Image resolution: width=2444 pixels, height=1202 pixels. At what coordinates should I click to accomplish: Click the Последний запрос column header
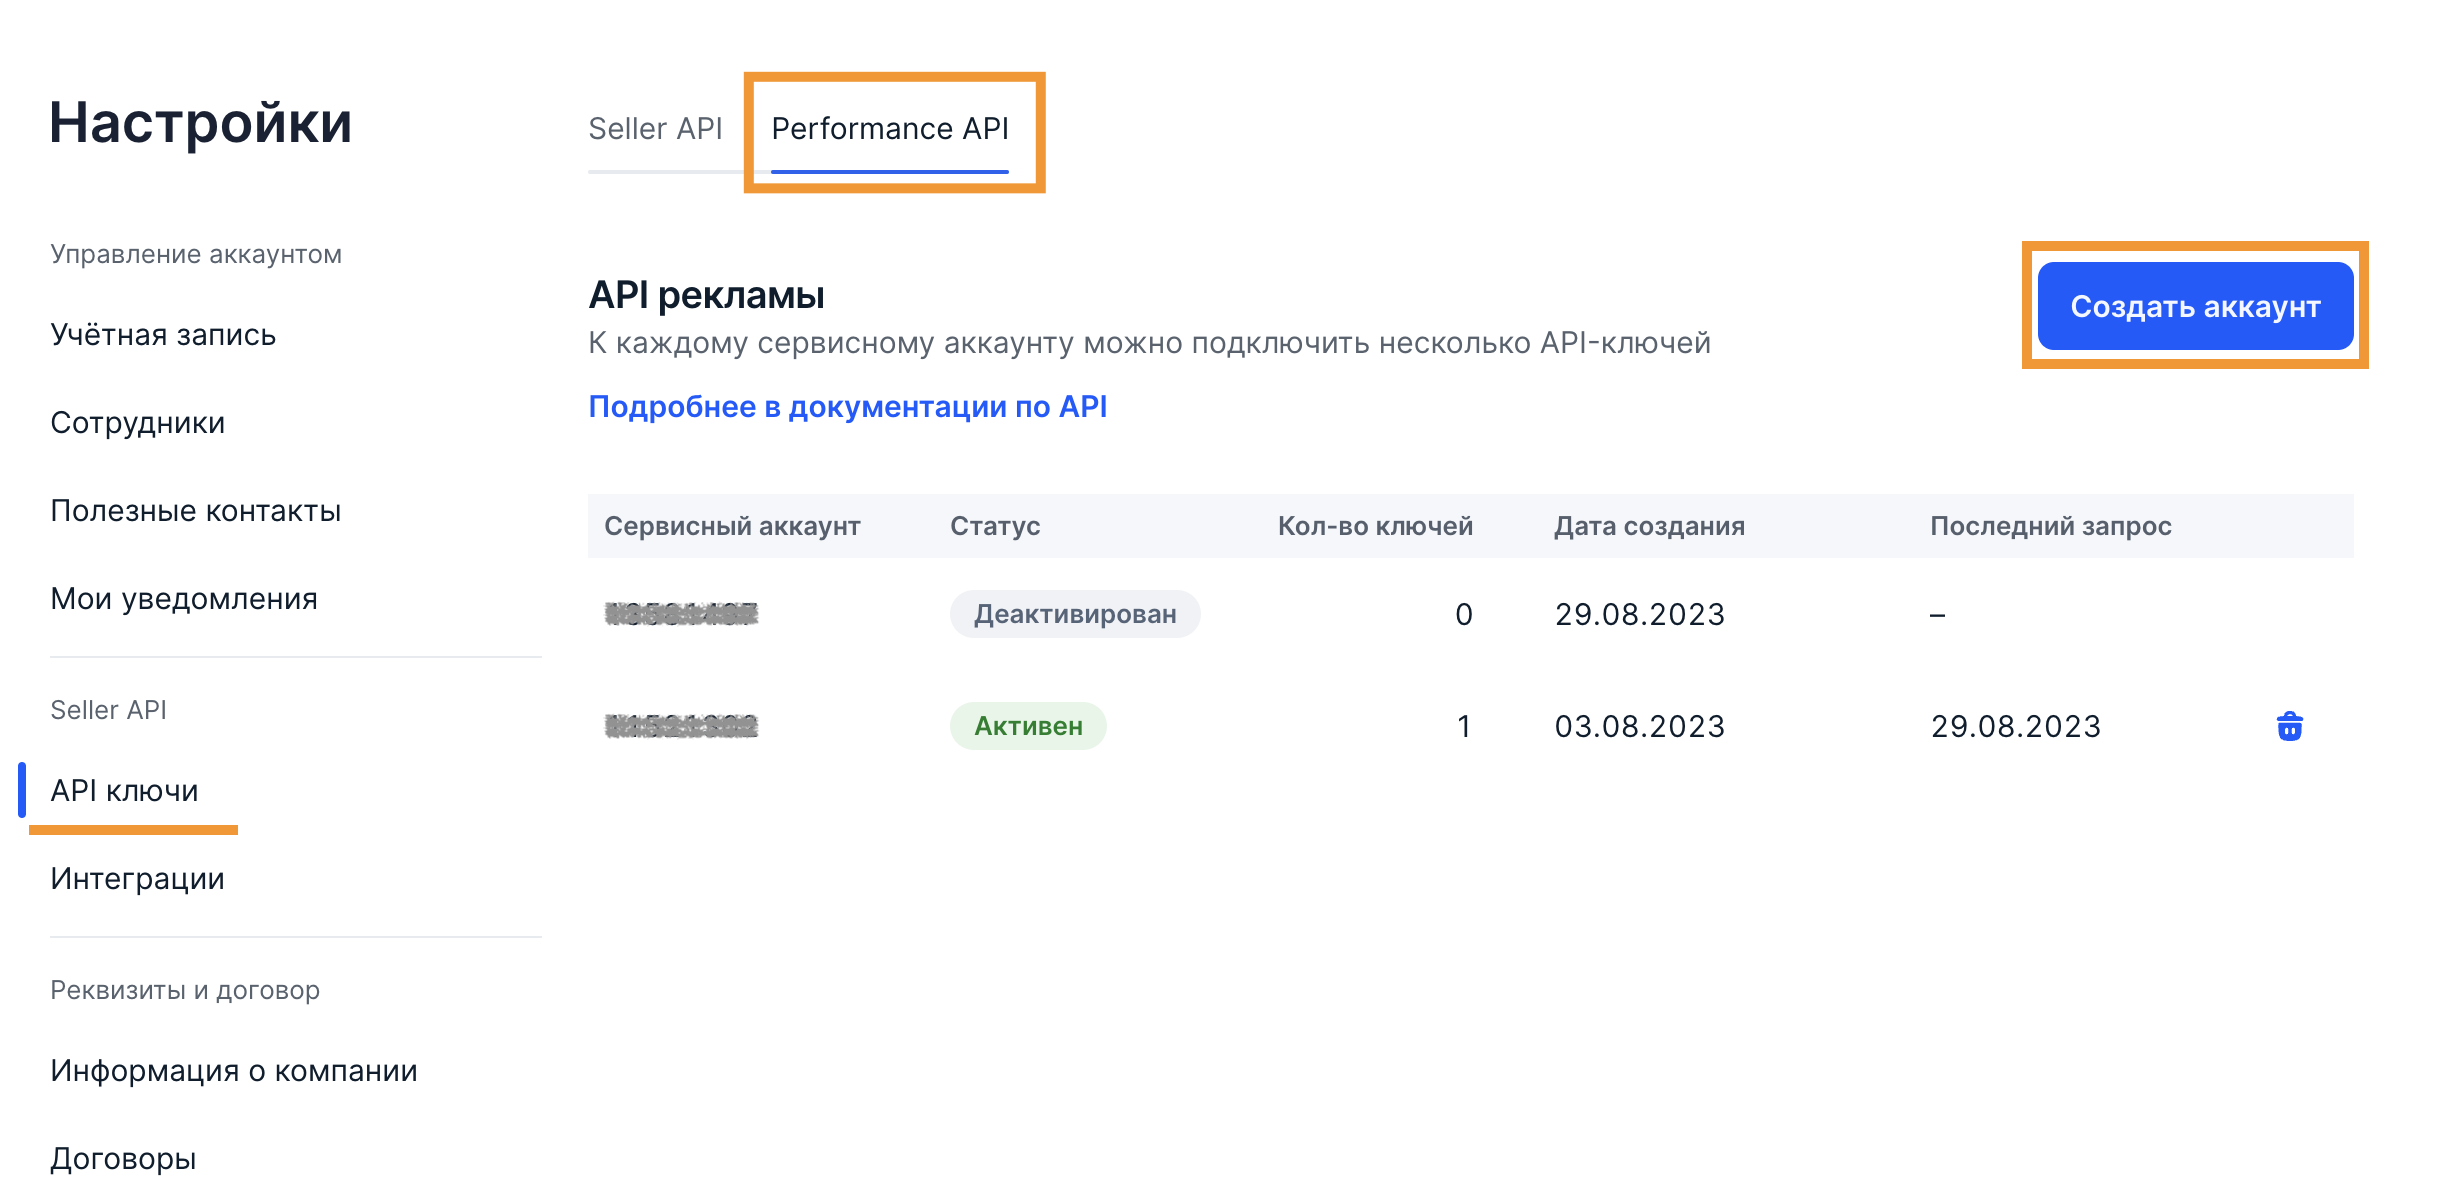click(2050, 526)
